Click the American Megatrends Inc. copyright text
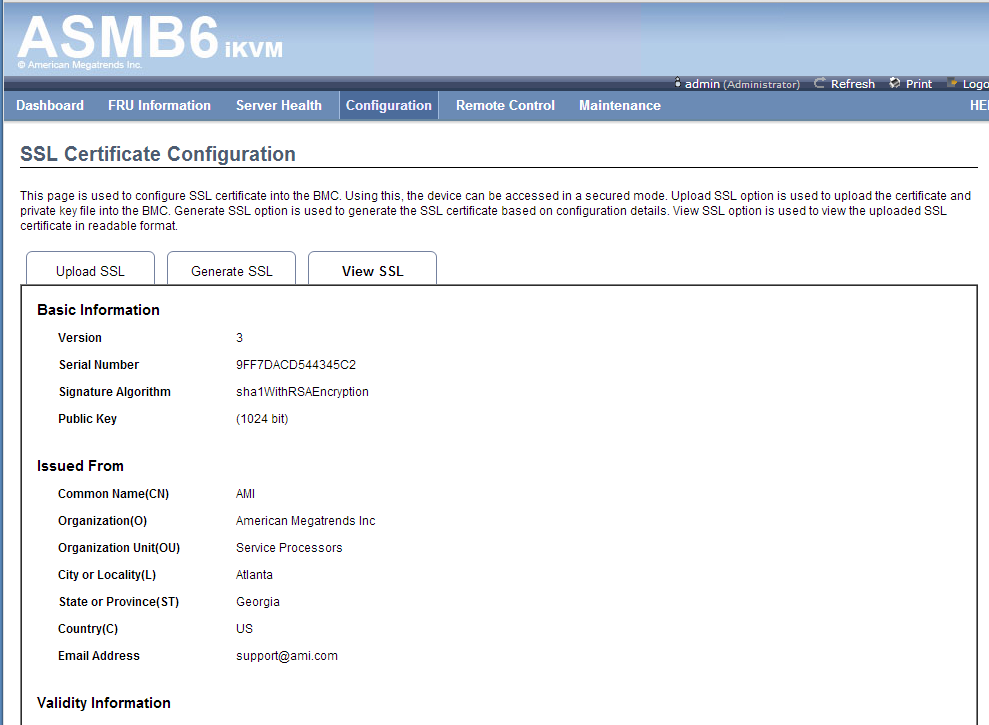Viewport: 989px width, 725px height. click(80, 65)
